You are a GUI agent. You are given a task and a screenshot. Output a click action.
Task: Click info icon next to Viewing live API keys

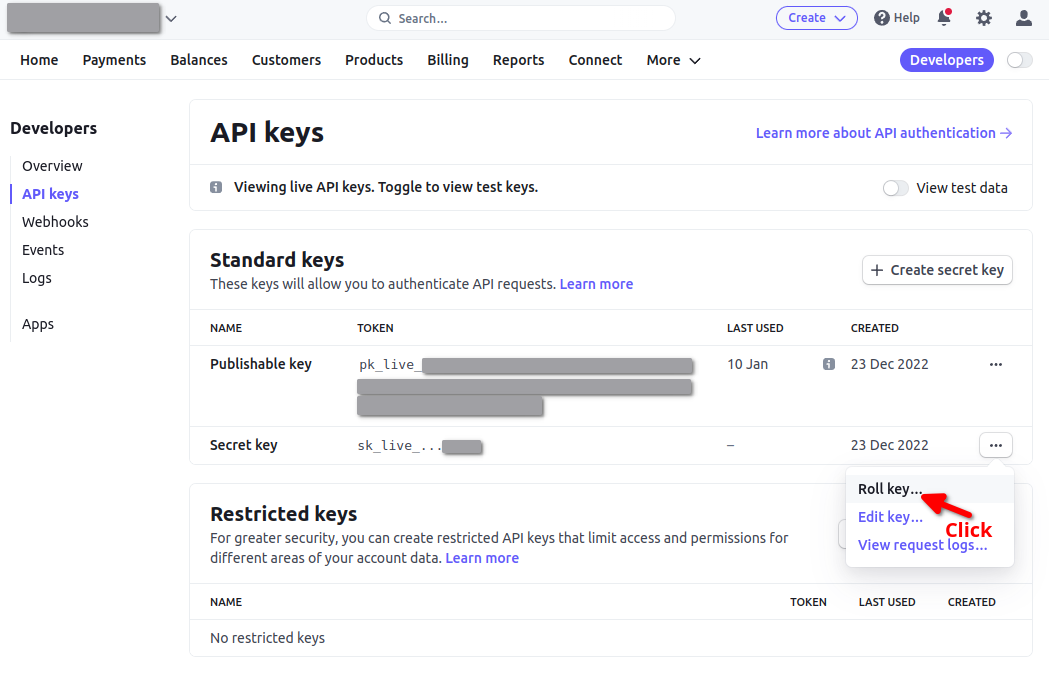coord(216,187)
